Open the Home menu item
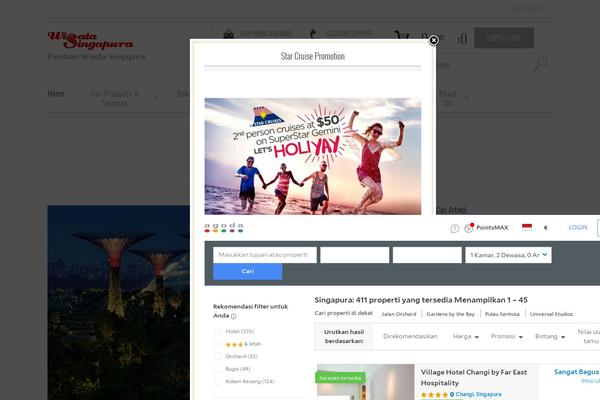600x400 pixels. [x=56, y=93]
